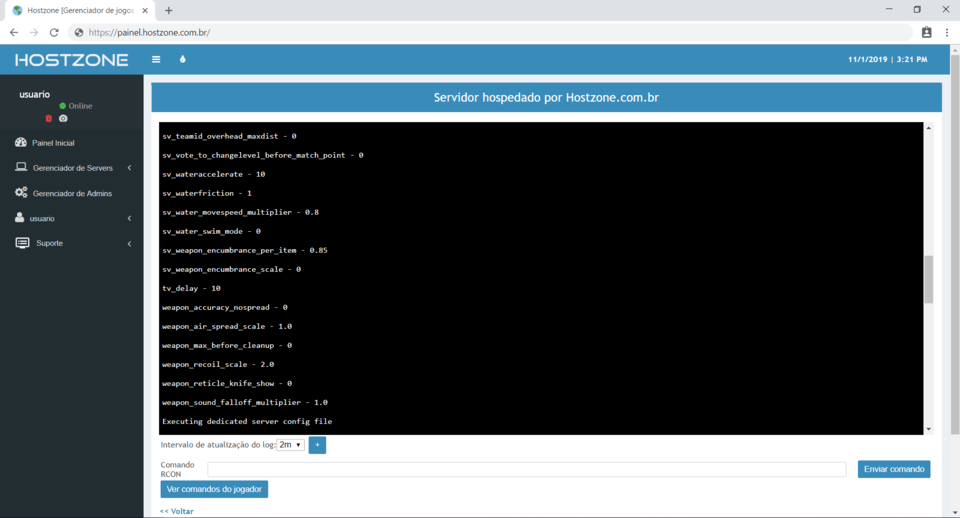This screenshot has width=960, height=518.
Task: Click log line 'weapon_reticle_knife_show - 0'
Action: tap(227, 383)
